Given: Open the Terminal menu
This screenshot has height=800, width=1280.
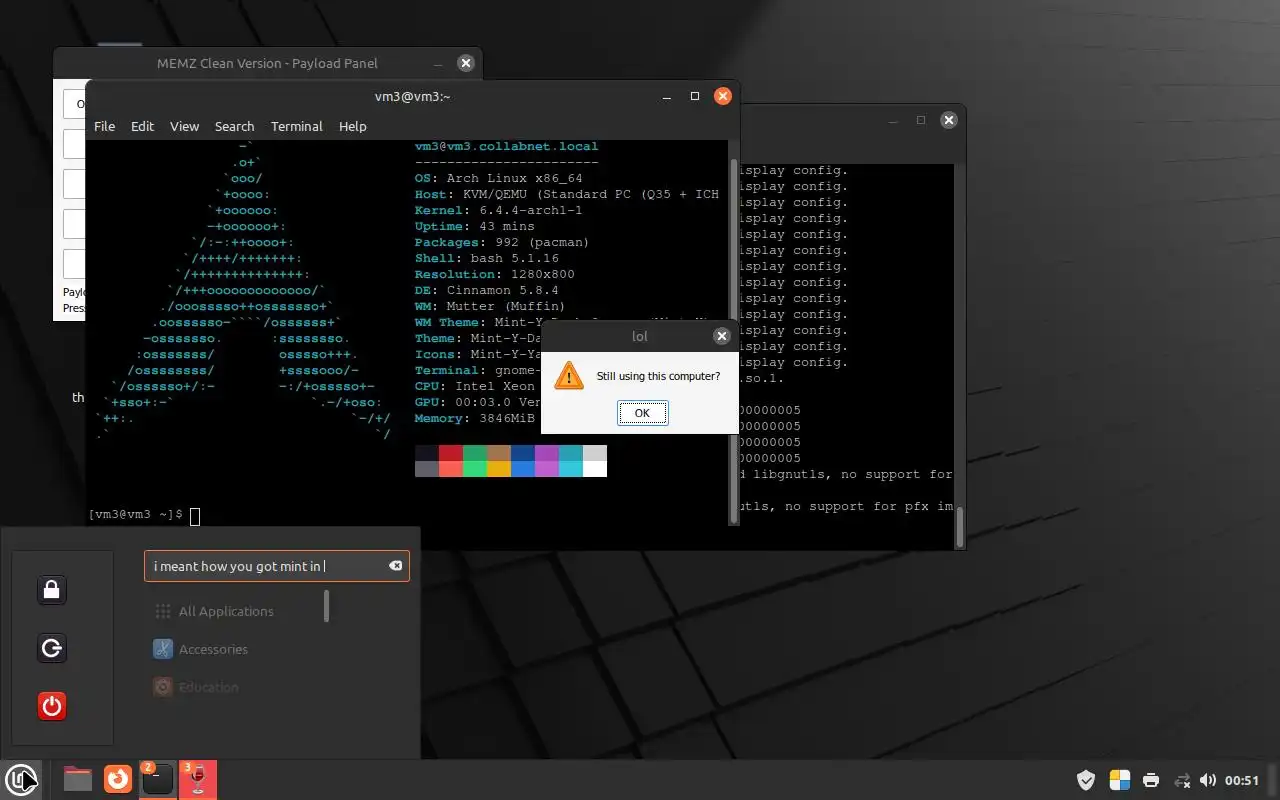Looking at the screenshot, I should pyautogui.click(x=296, y=126).
